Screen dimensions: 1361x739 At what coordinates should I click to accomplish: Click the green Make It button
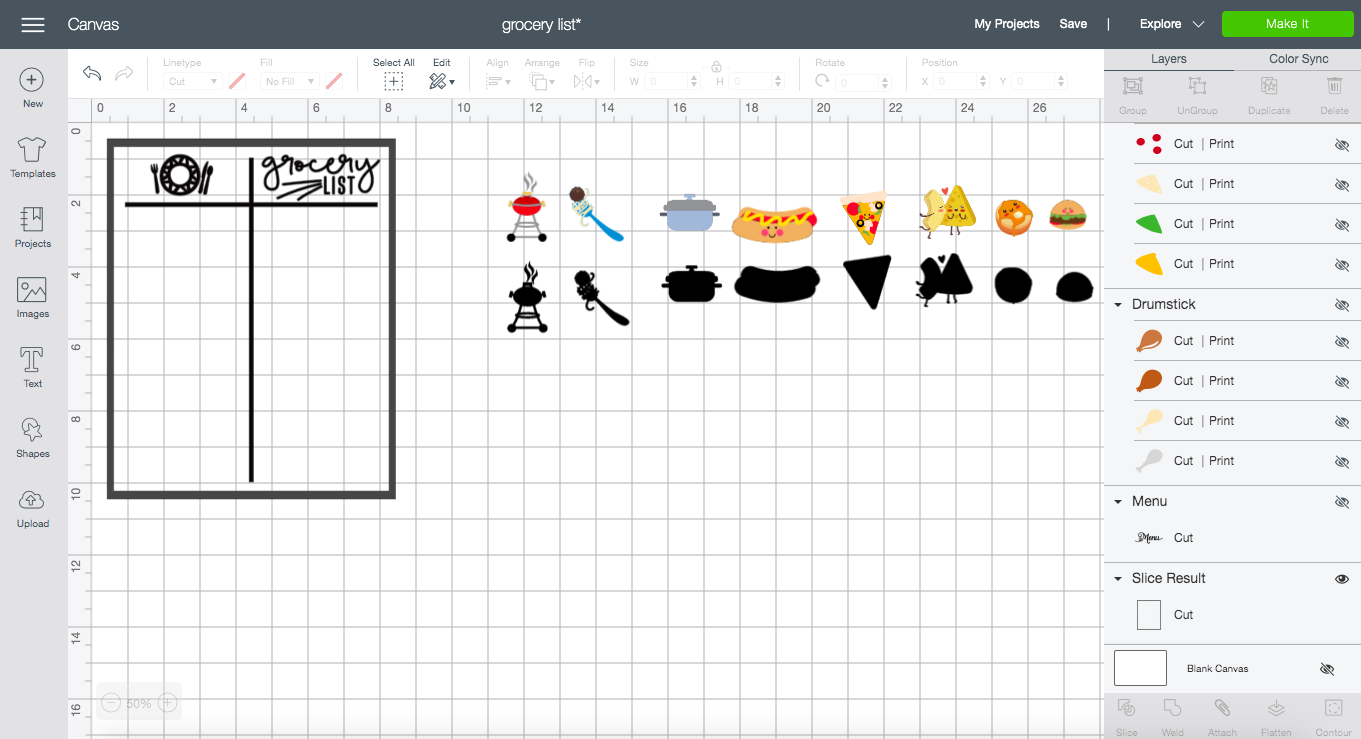point(1287,24)
